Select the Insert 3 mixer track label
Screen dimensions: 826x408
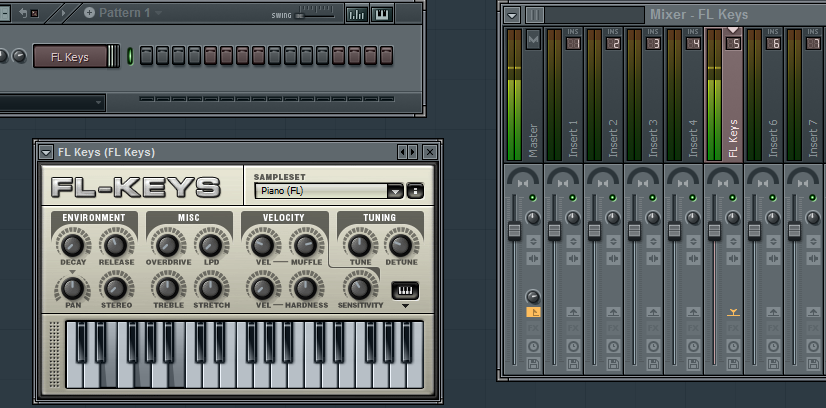click(653, 138)
